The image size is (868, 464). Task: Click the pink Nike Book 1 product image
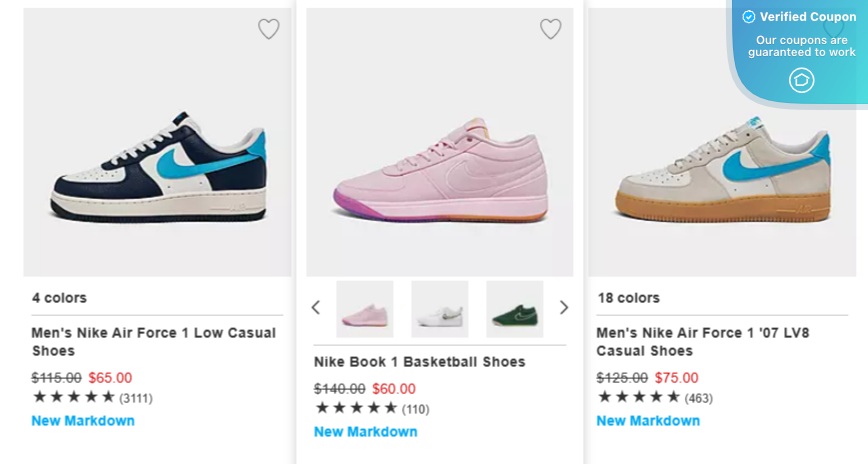coord(440,165)
